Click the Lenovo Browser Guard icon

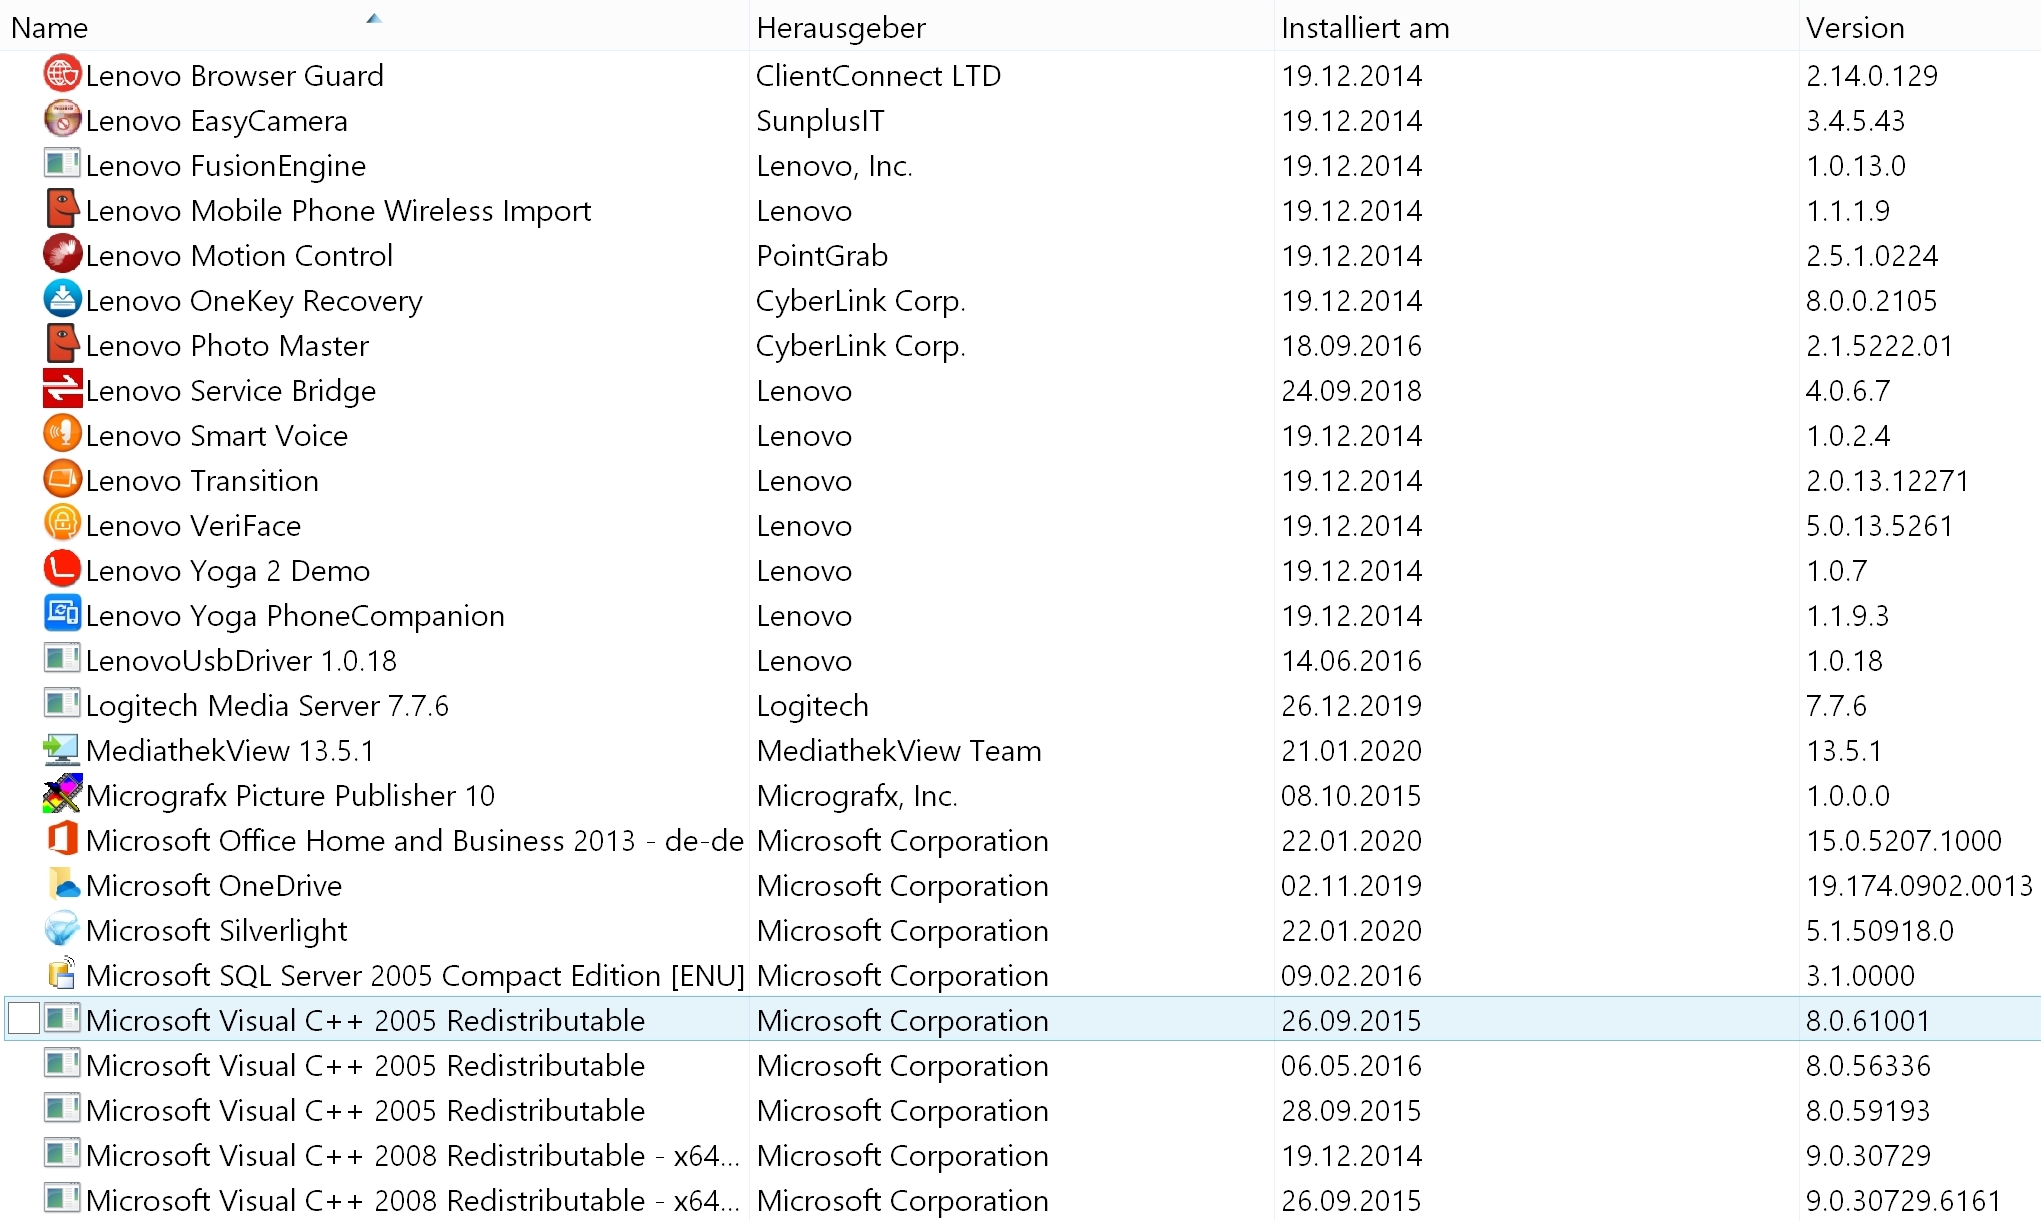[x=62, y=75]
